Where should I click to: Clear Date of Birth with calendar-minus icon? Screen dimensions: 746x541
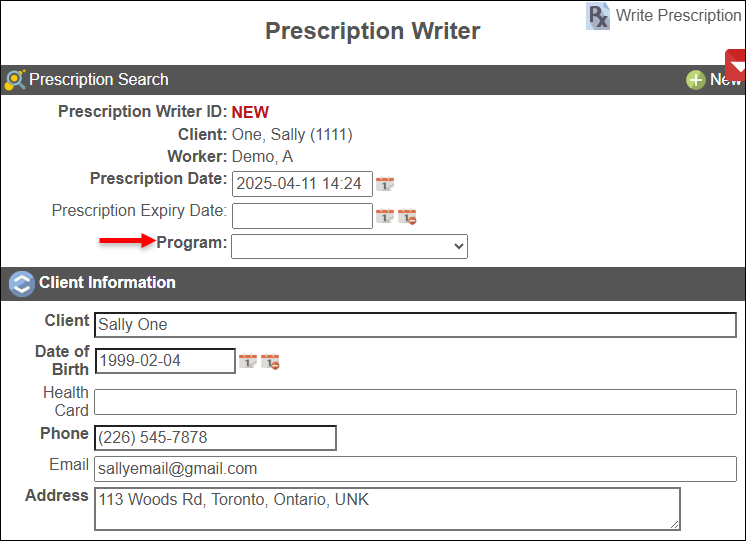270,361
